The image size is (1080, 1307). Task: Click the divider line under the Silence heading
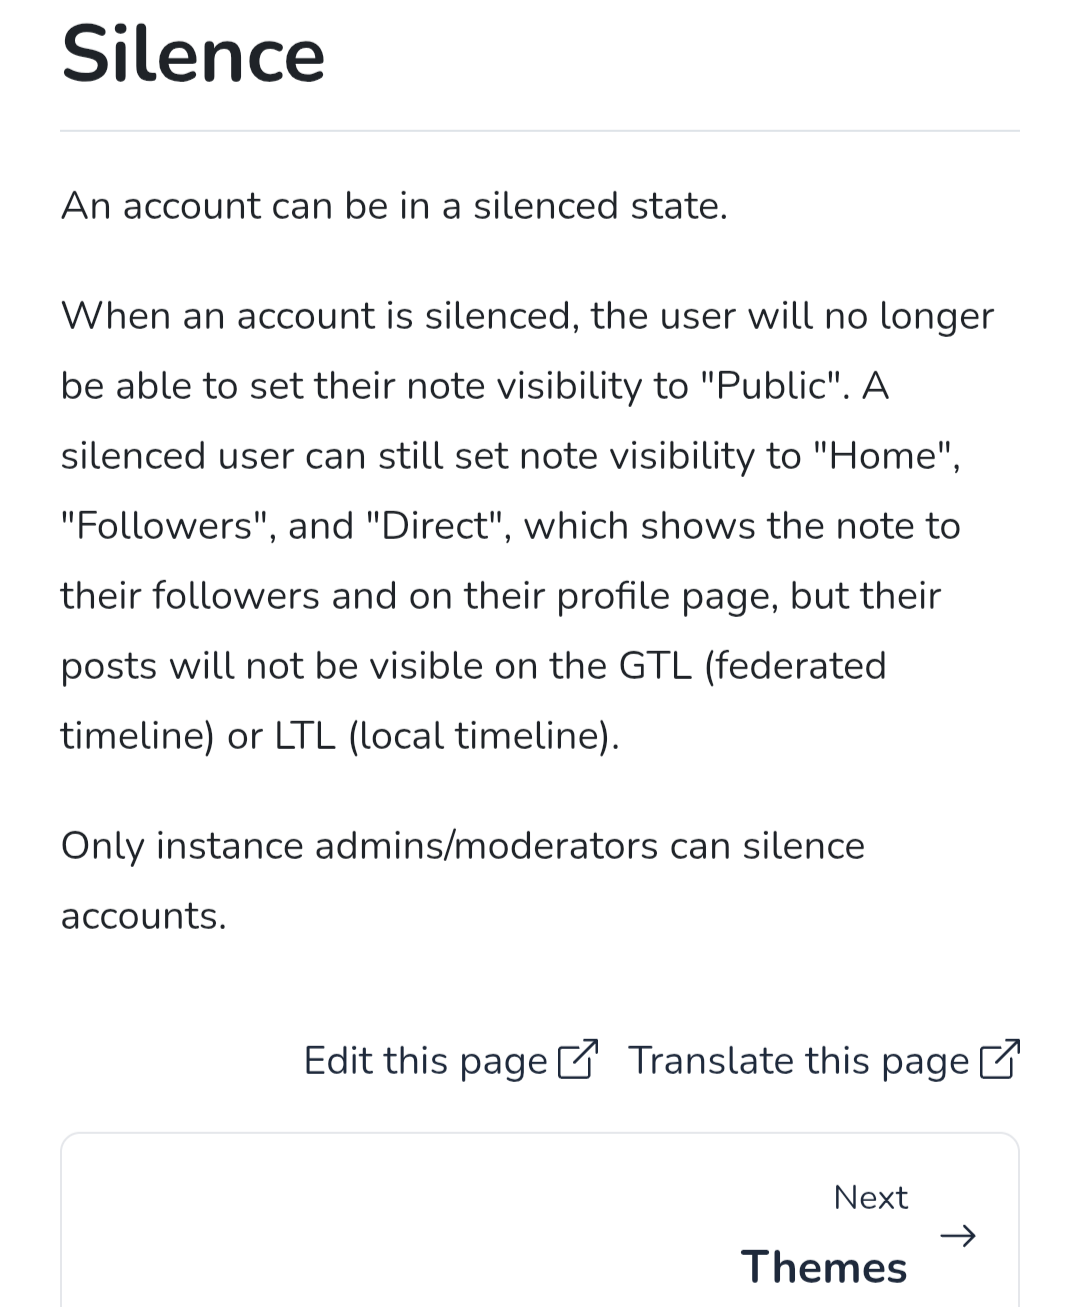click(x=540, y=131)
